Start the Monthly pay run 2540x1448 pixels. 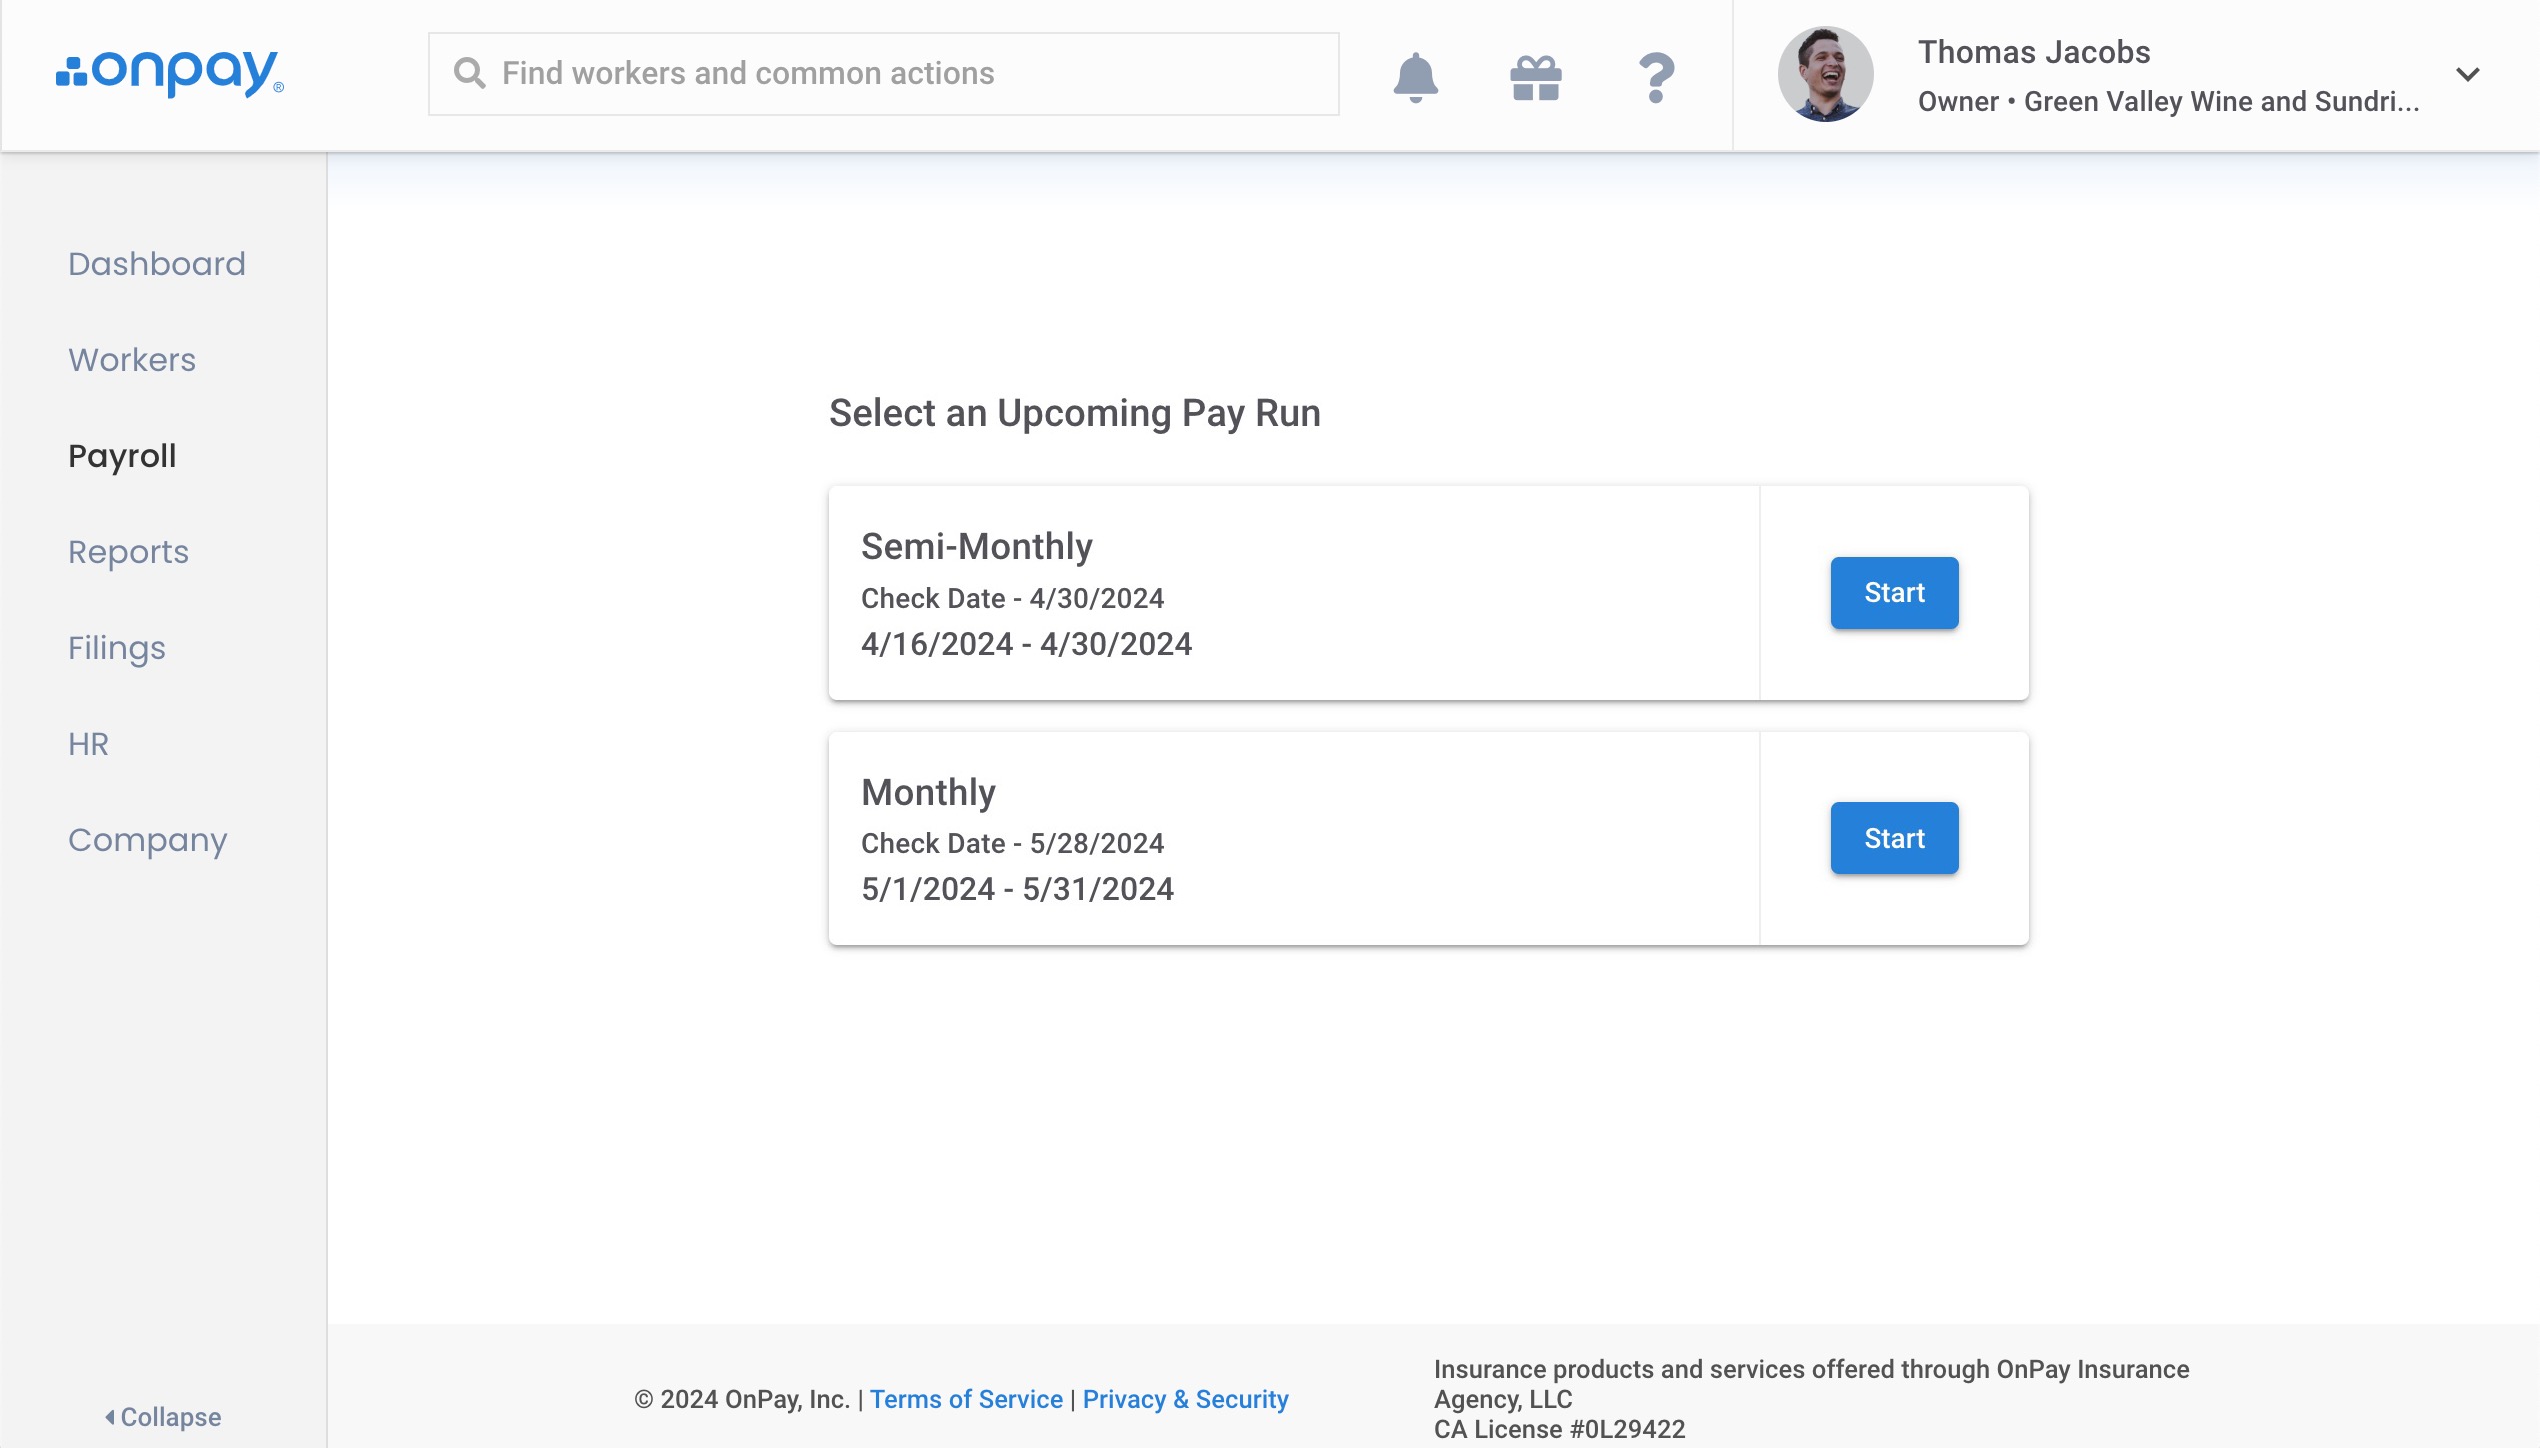point(1893,838)
